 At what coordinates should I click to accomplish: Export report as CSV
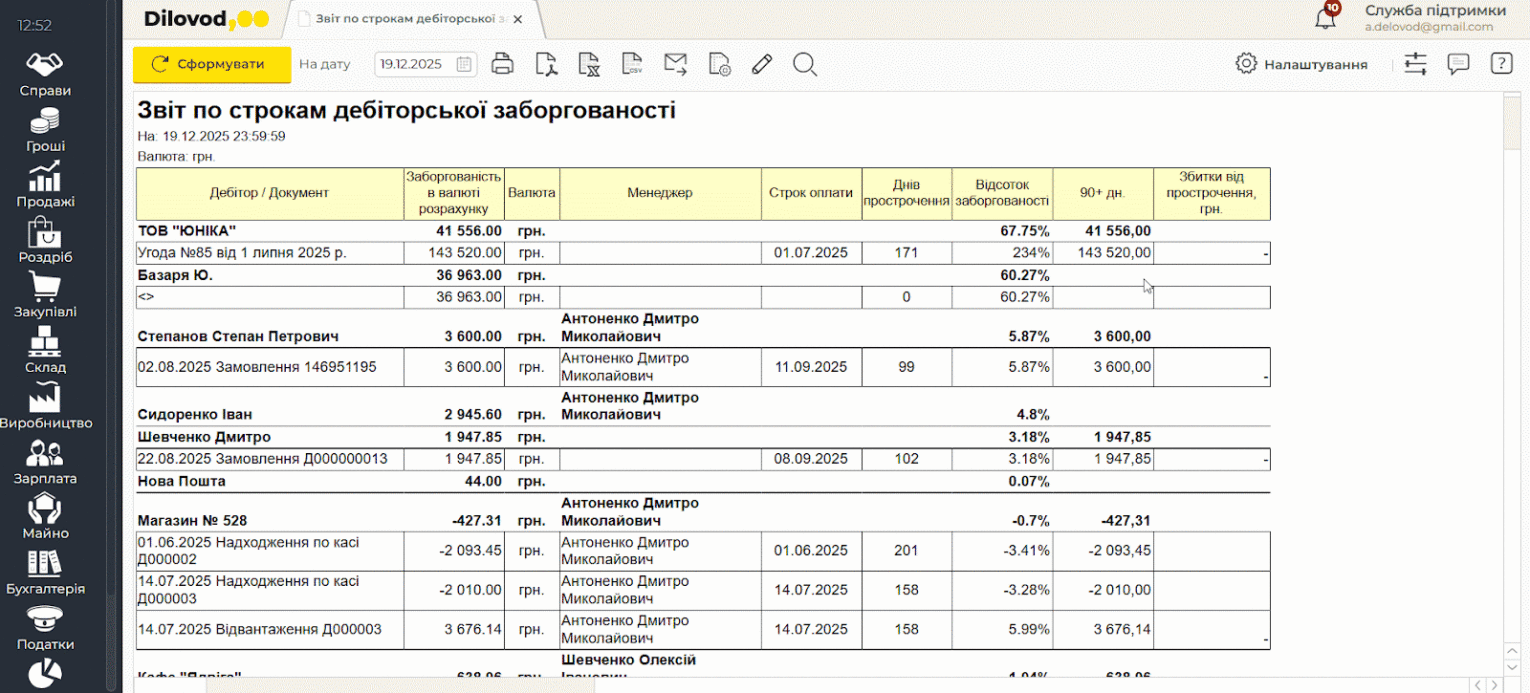click(632, 64)
